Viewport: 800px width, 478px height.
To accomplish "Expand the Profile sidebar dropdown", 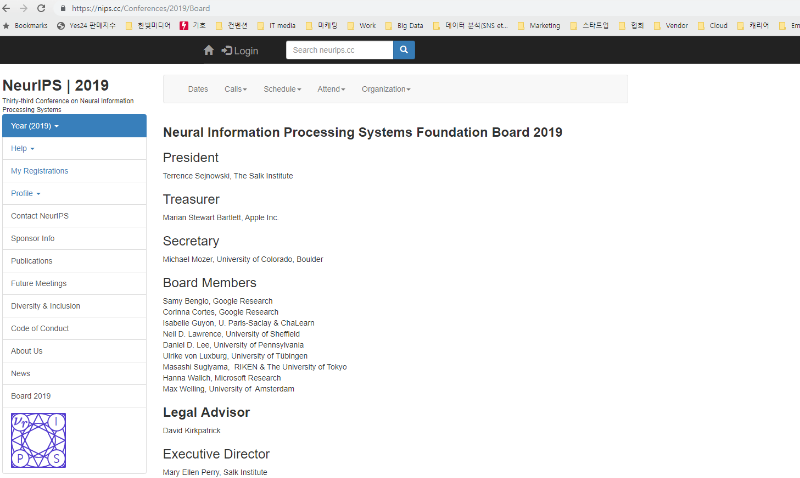I will [74, 193].
